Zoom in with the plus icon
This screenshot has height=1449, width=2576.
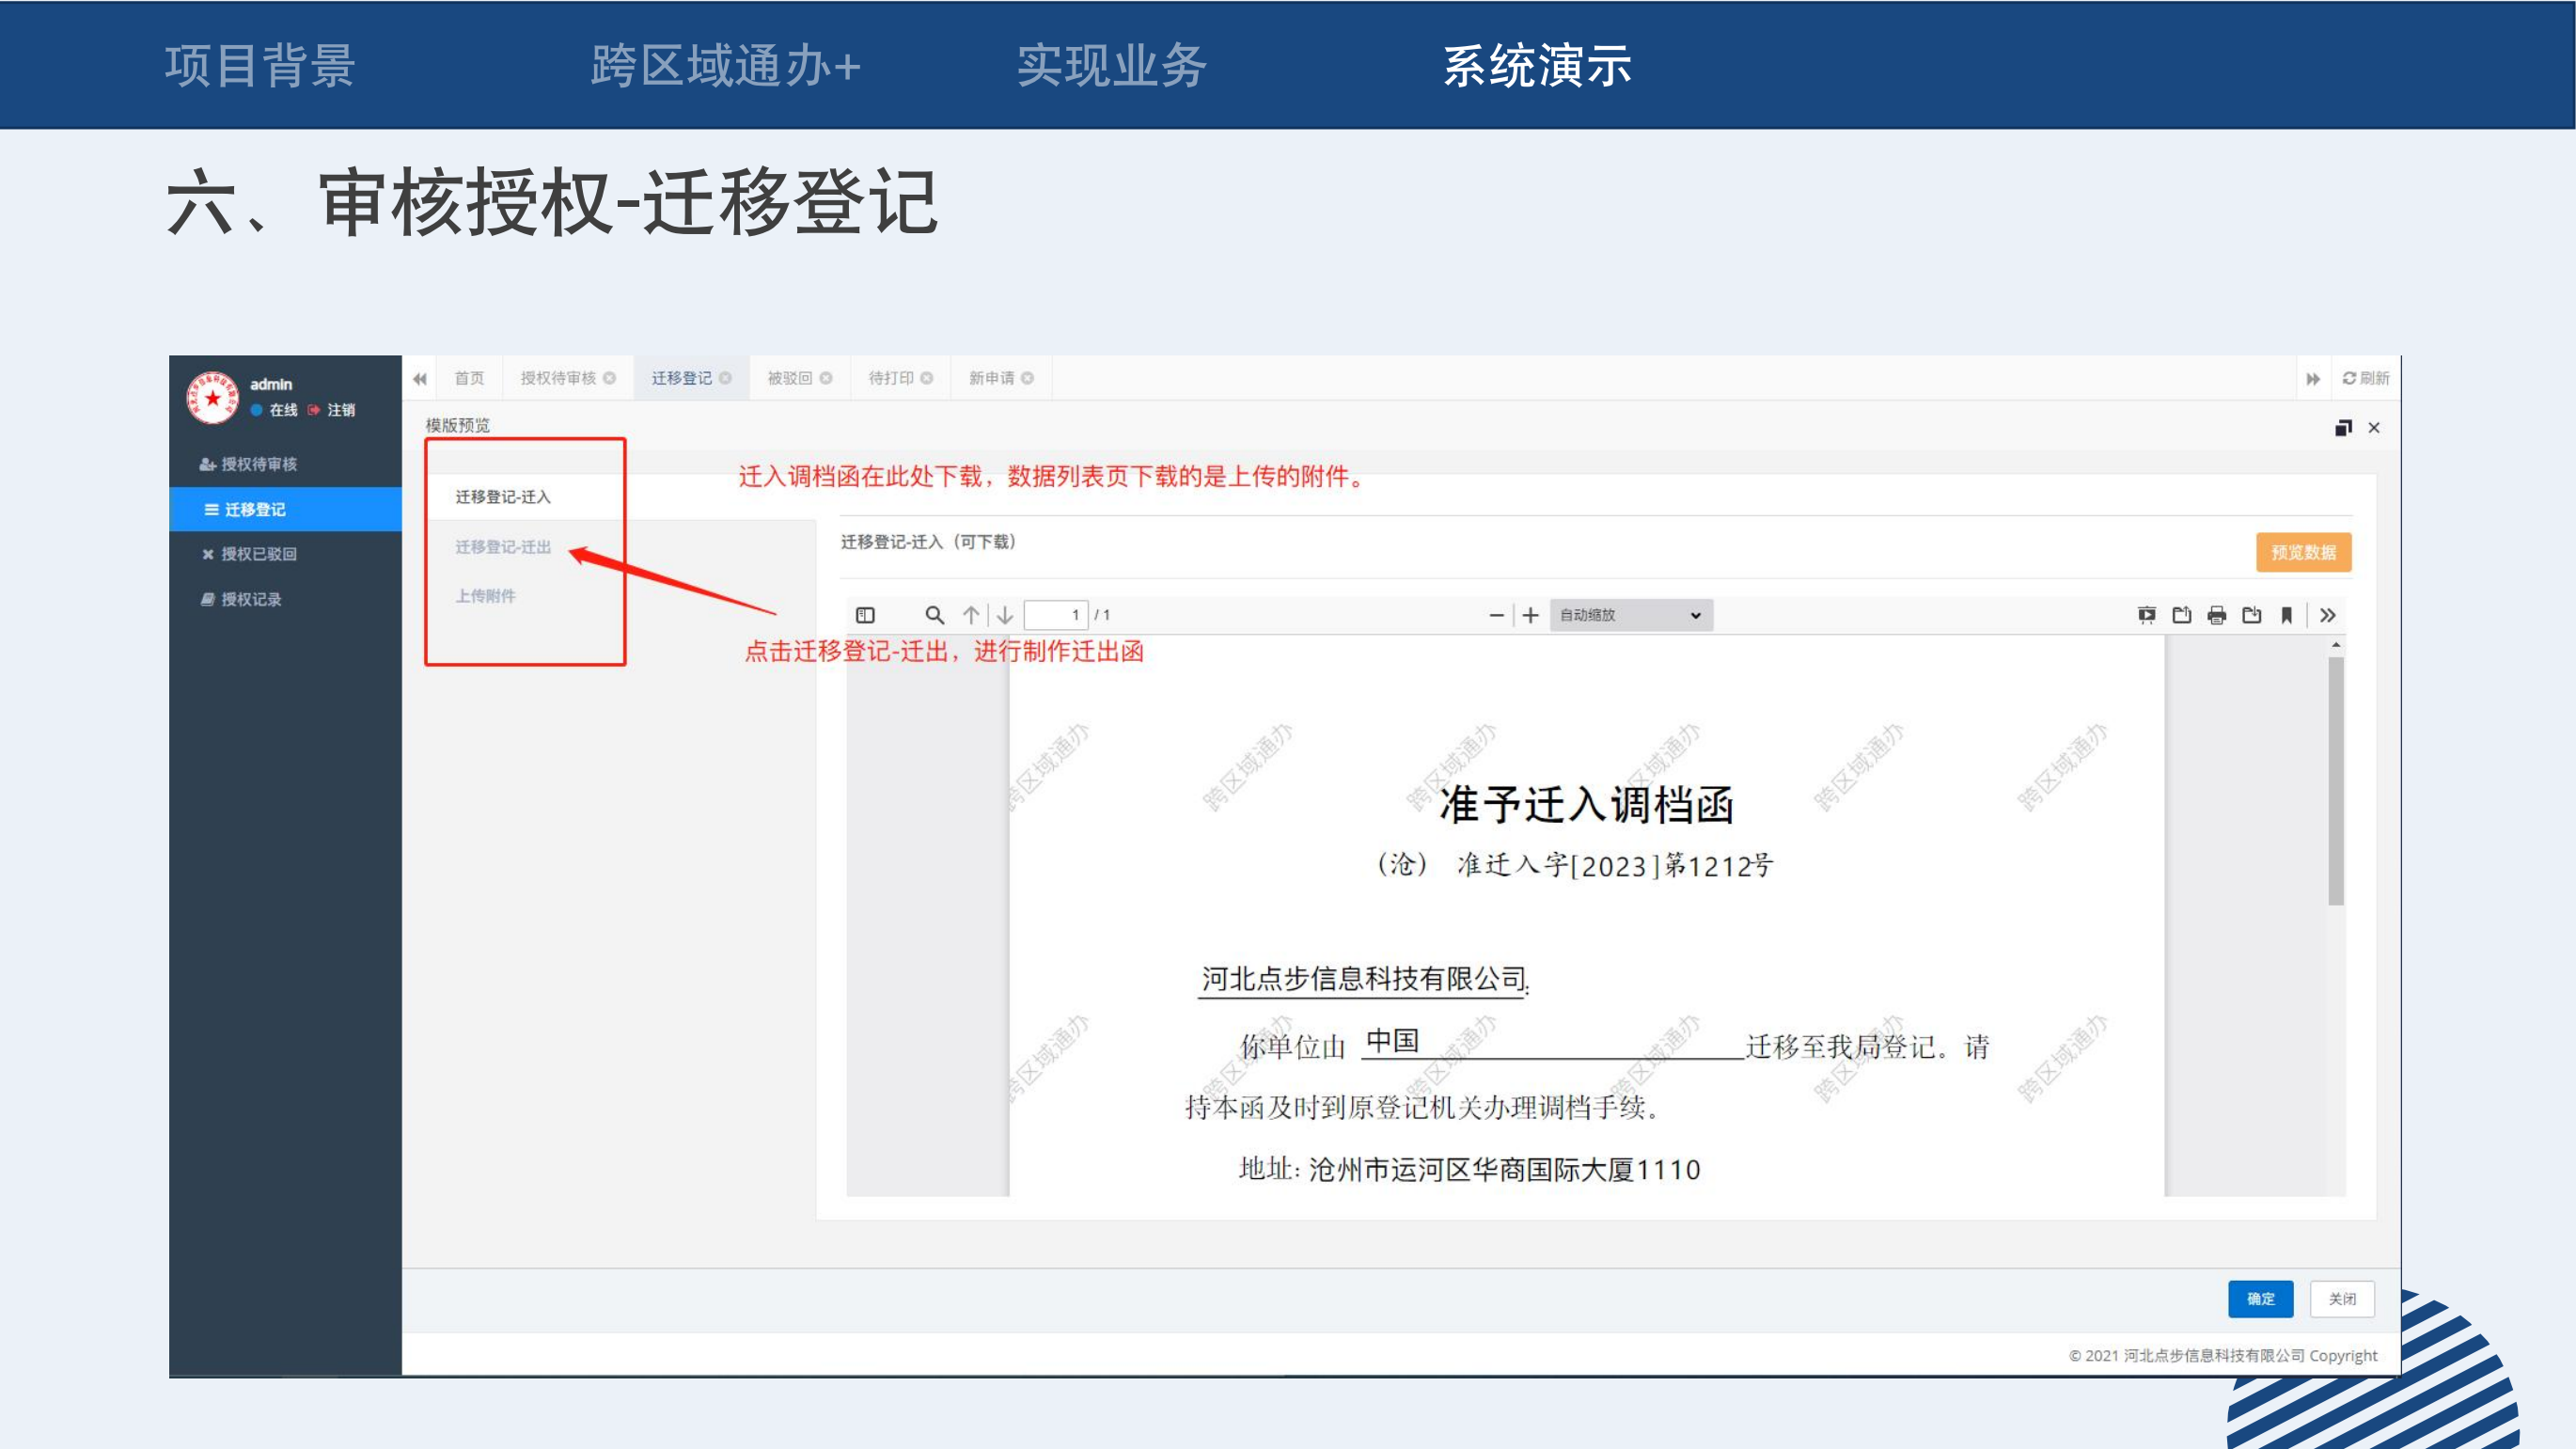(1530, 615)
